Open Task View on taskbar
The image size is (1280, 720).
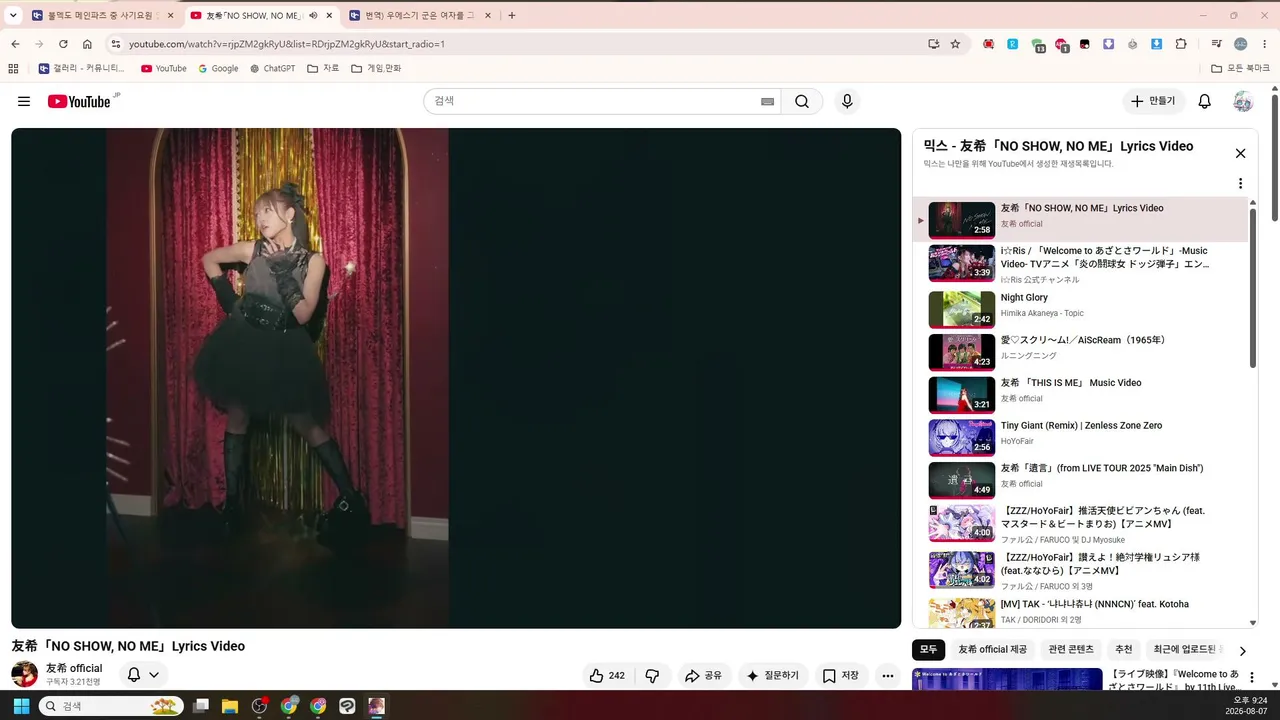pos(201,706)
